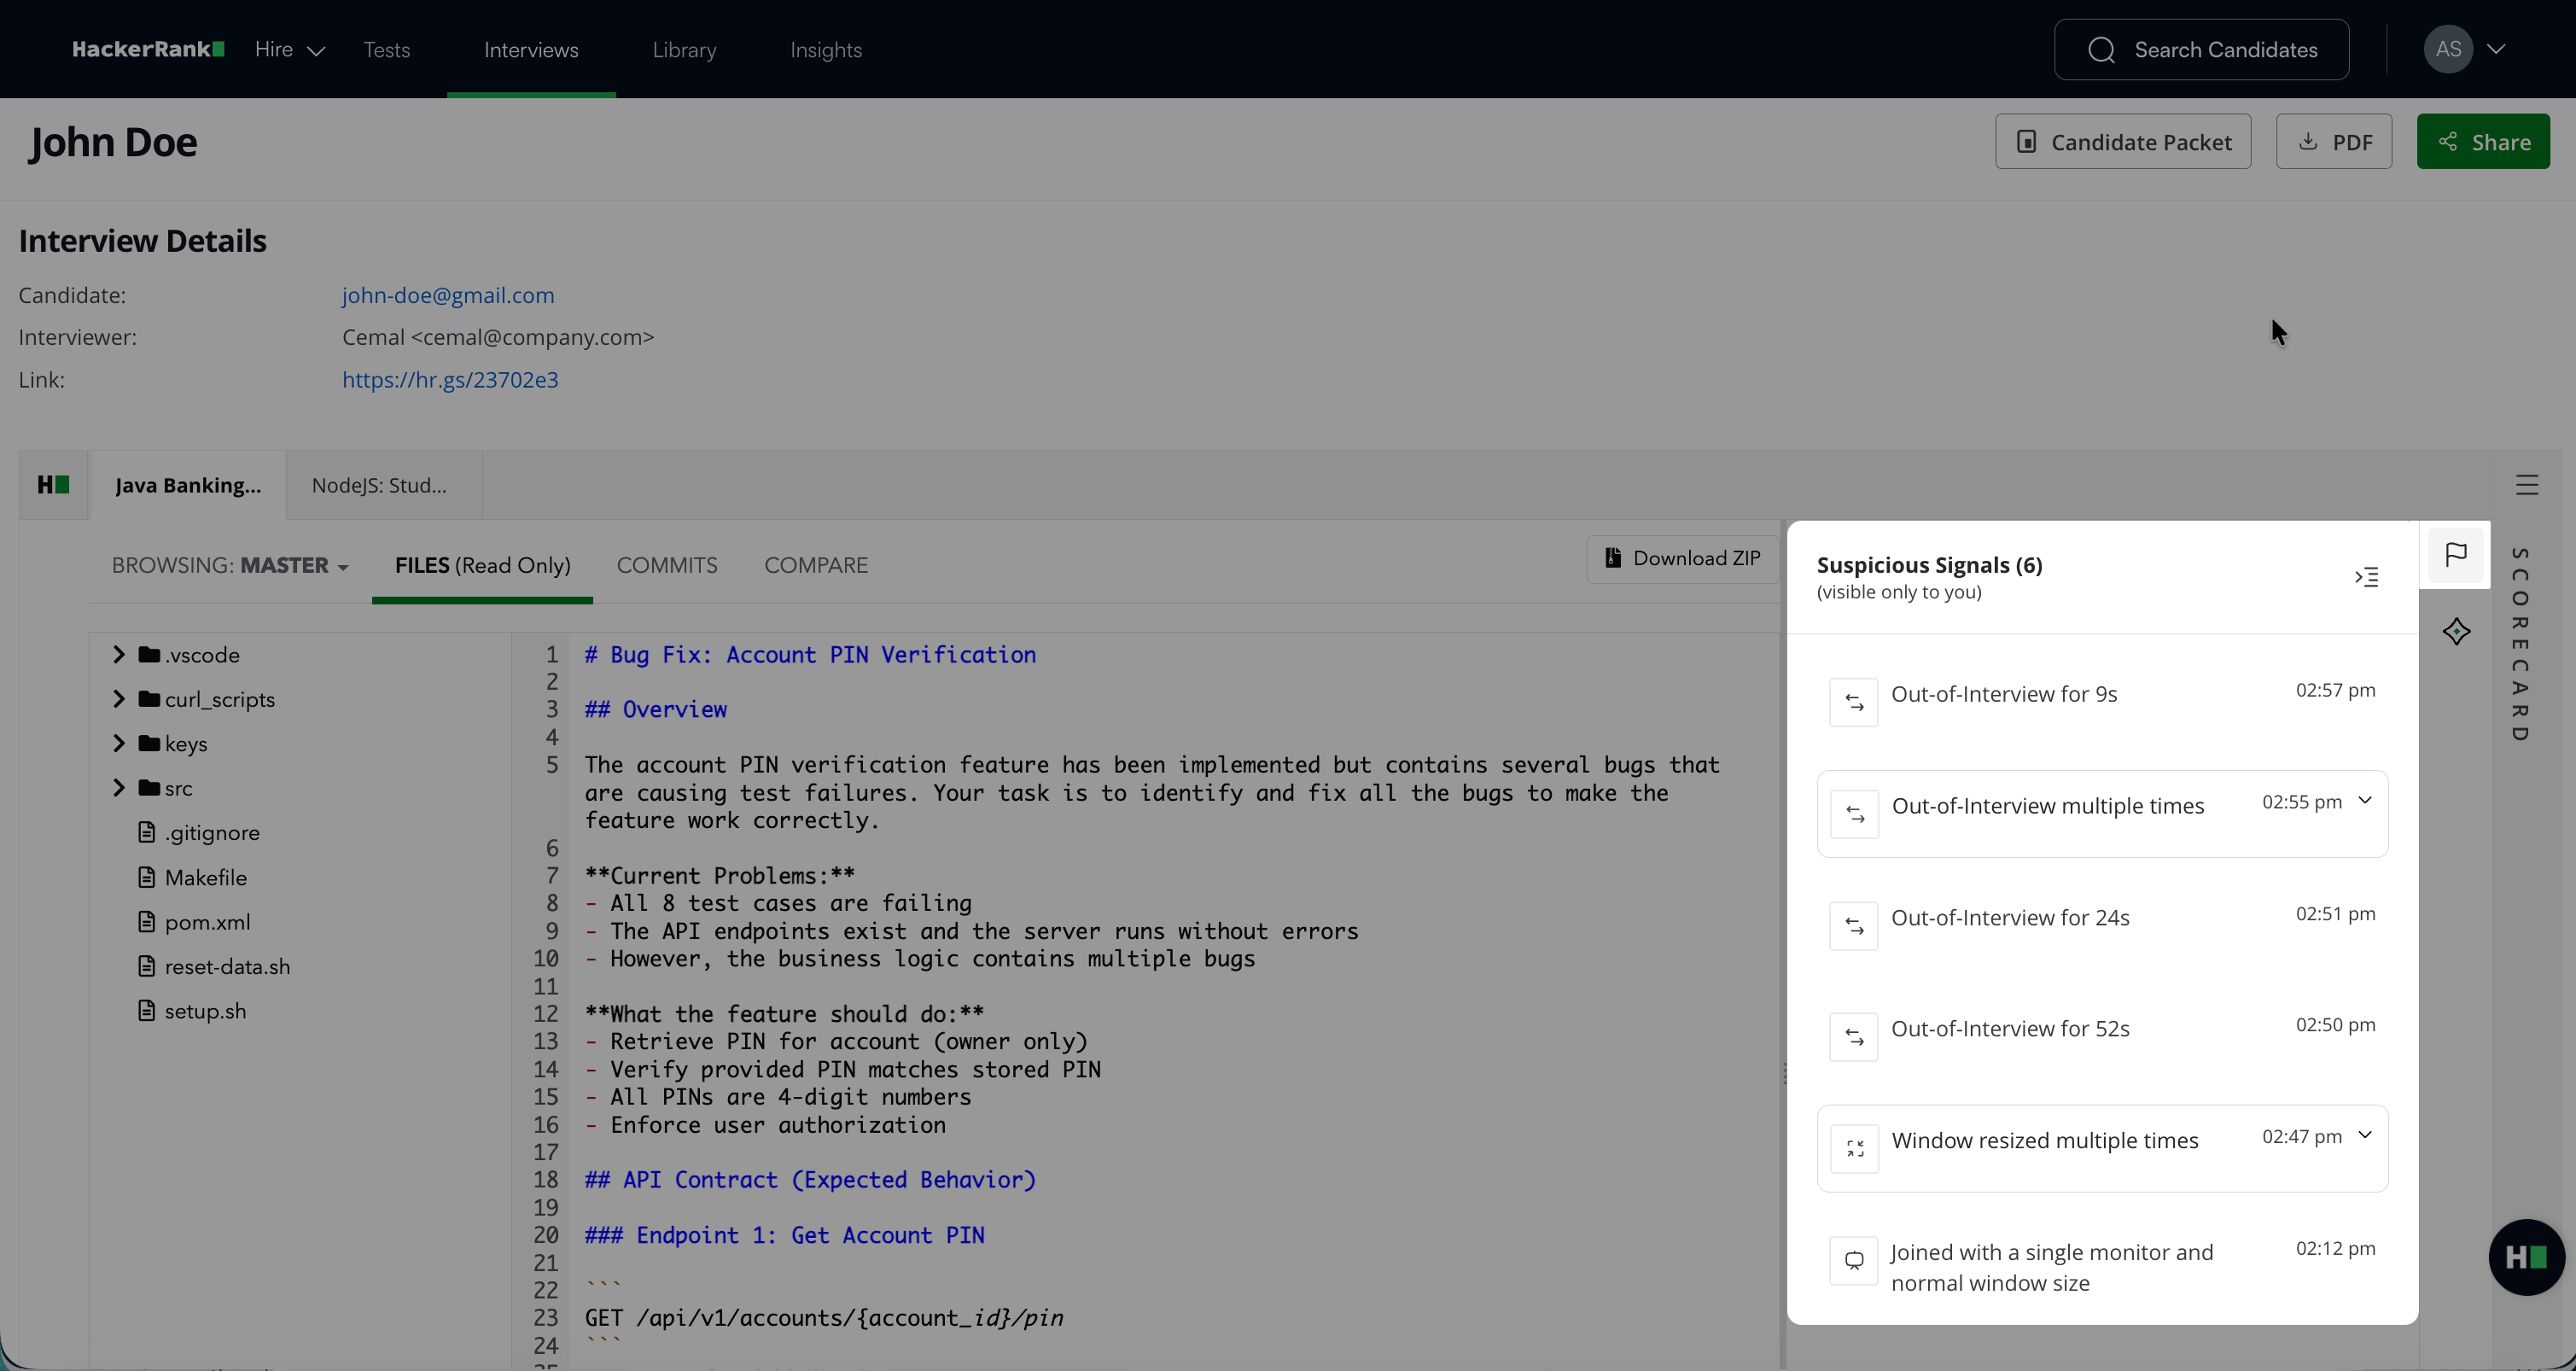Click the Search Candidates field

[2201, 49]
